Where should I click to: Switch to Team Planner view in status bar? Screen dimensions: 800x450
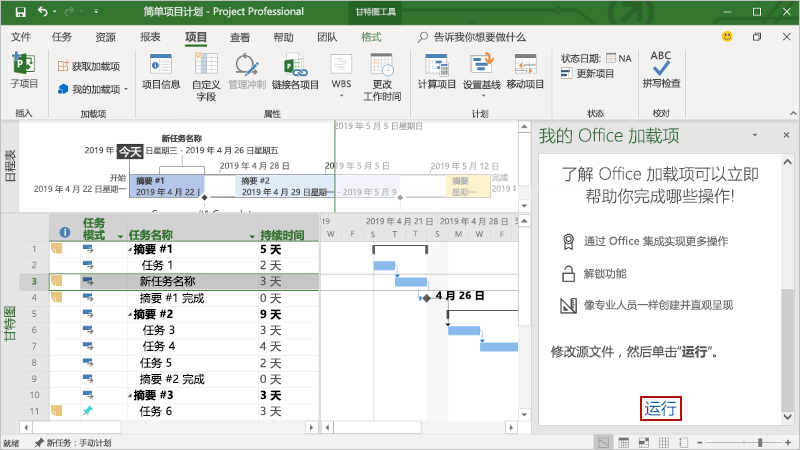click(643, 442)
